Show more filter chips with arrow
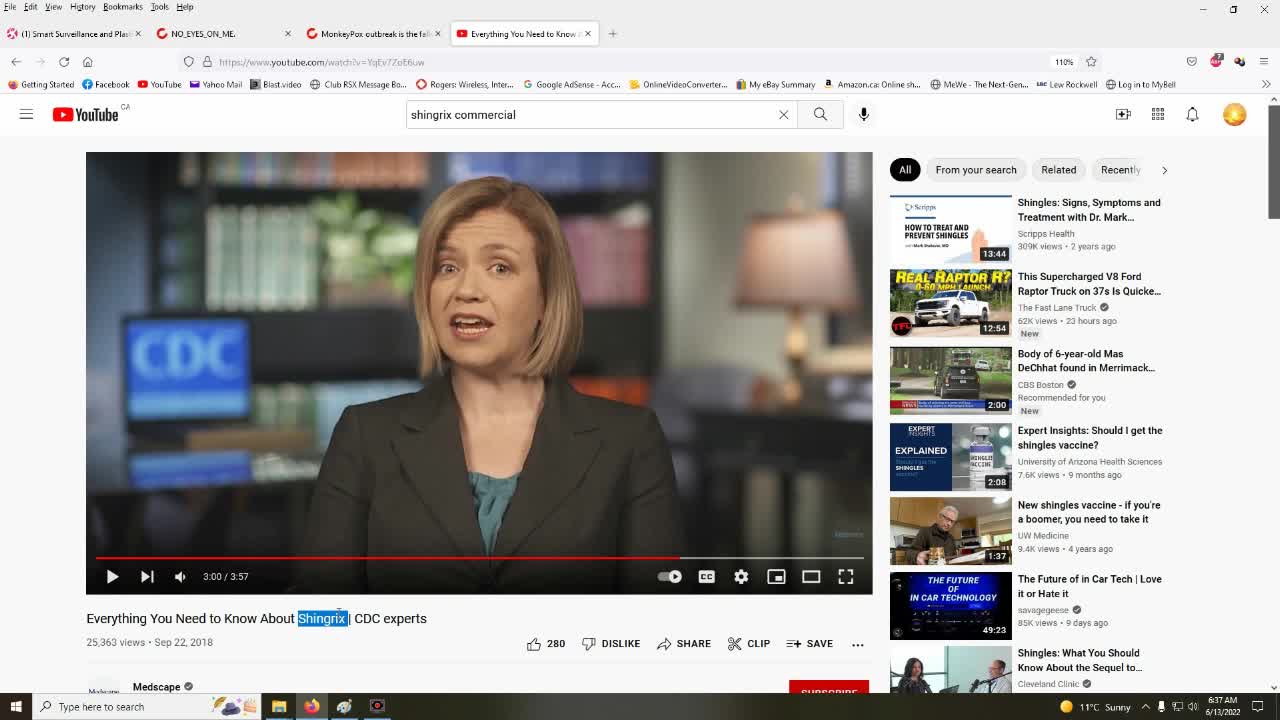Screen dimensions: 1280x720 coord(1164,170)
